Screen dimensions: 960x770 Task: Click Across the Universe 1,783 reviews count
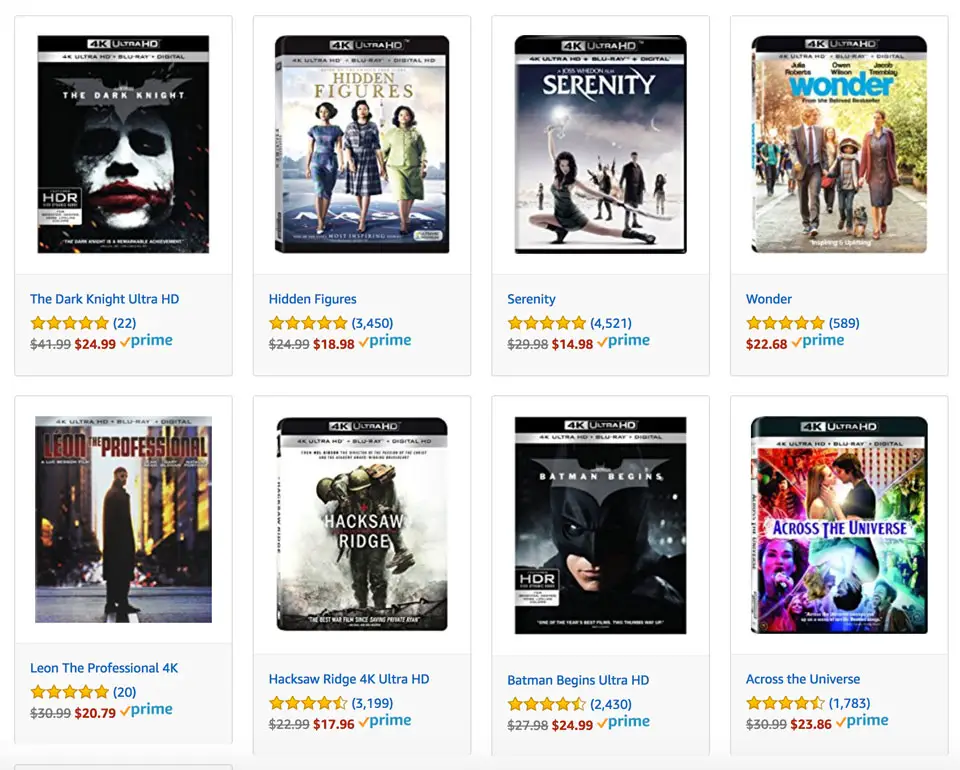click(849, 703)
